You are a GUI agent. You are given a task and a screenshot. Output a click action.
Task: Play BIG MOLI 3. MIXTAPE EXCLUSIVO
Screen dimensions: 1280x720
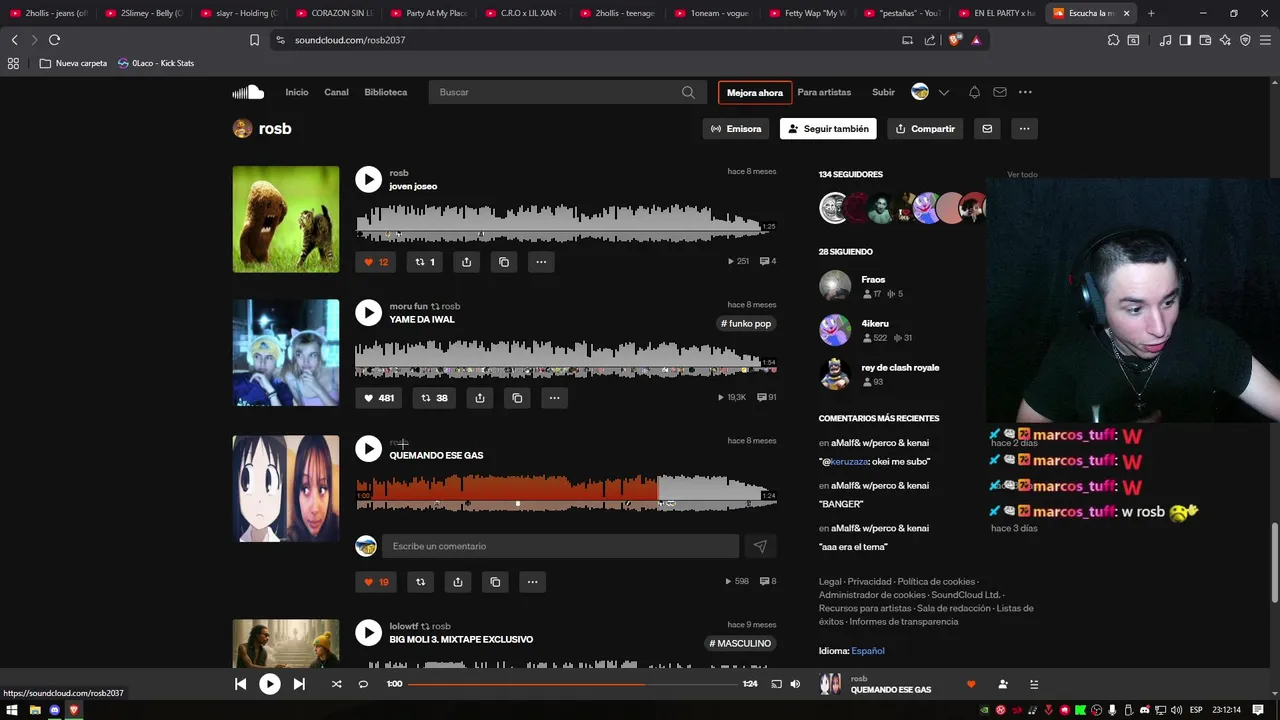pyautogui.click(x=368, y=632)
